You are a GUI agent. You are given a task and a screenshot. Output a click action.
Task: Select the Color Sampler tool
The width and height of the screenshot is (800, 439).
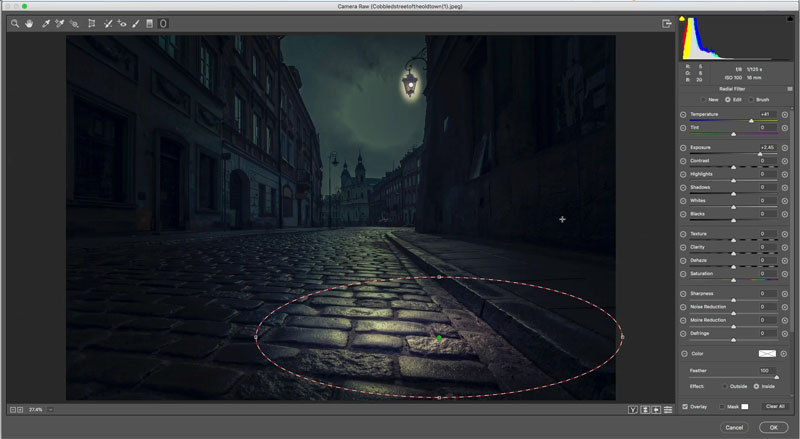click(x=60, y=23)
